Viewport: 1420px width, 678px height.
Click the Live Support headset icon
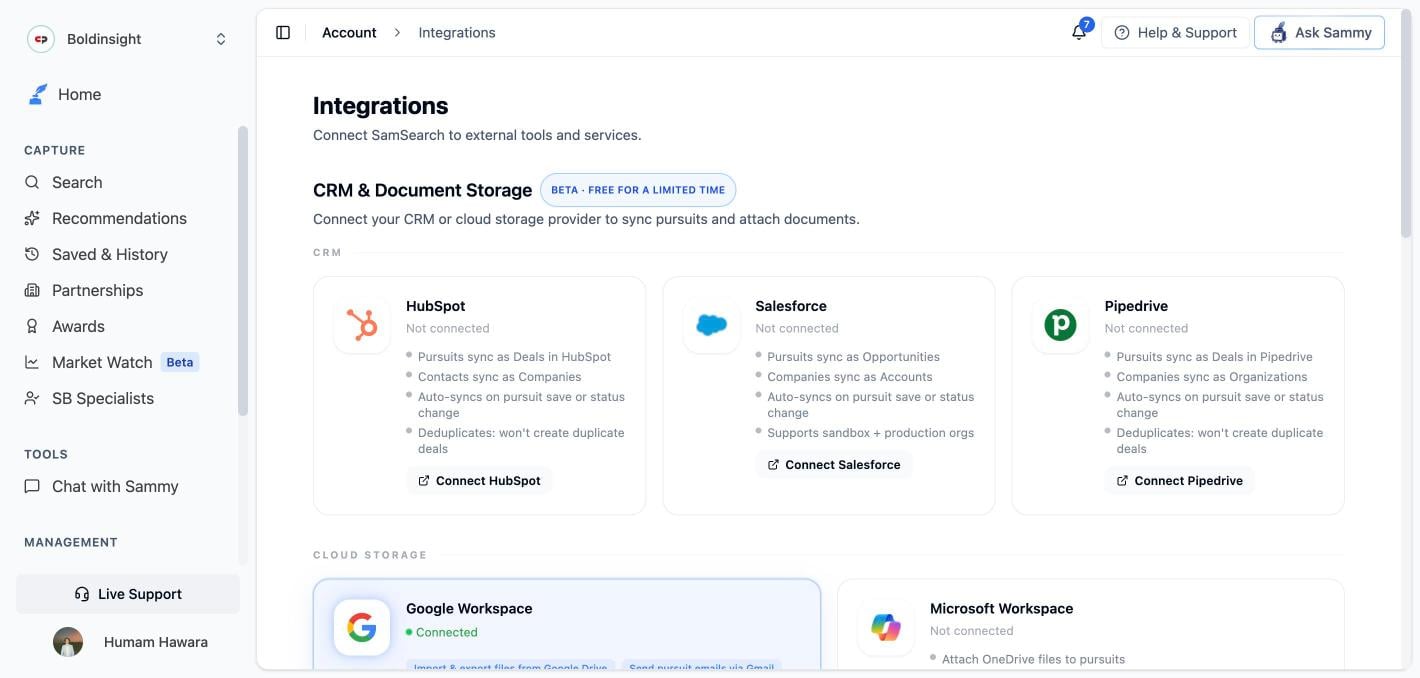82,594
